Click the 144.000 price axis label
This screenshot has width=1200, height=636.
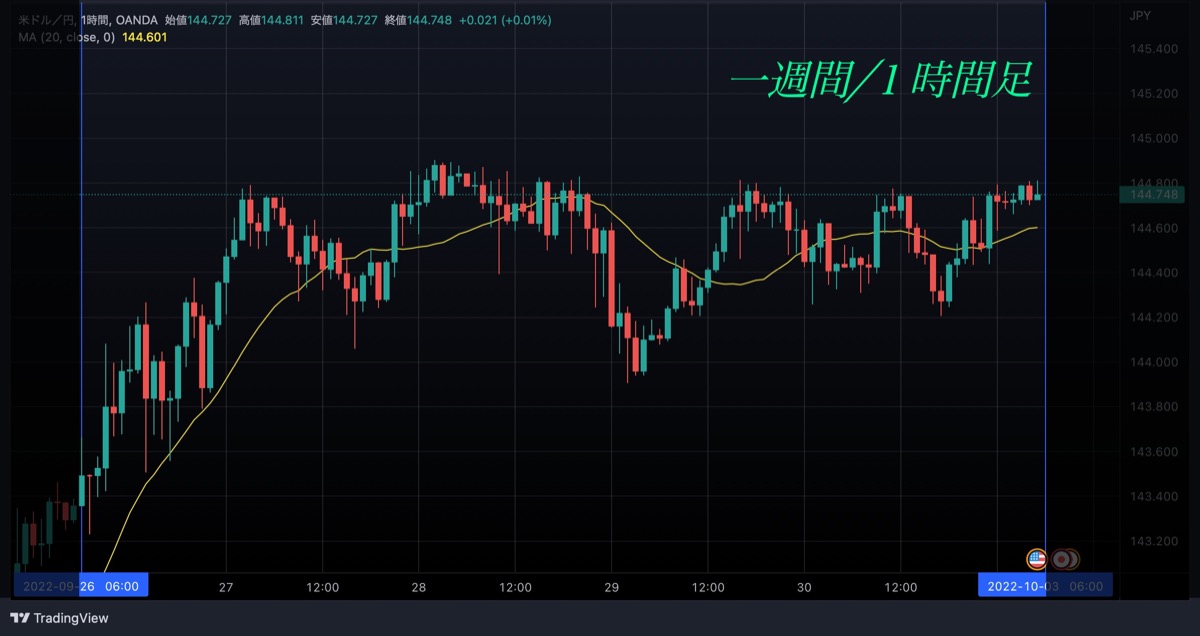click(1153, 363)
